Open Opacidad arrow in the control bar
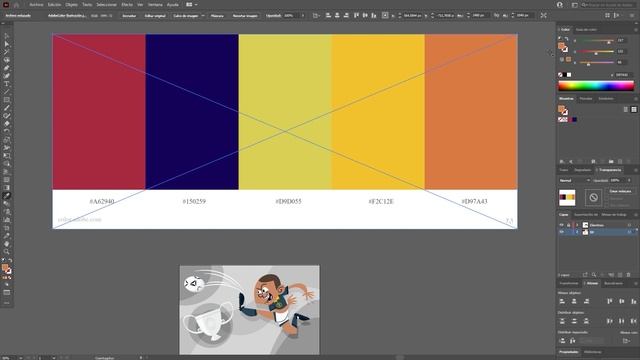This screenshot has width=640, height=360. (303, 16)
